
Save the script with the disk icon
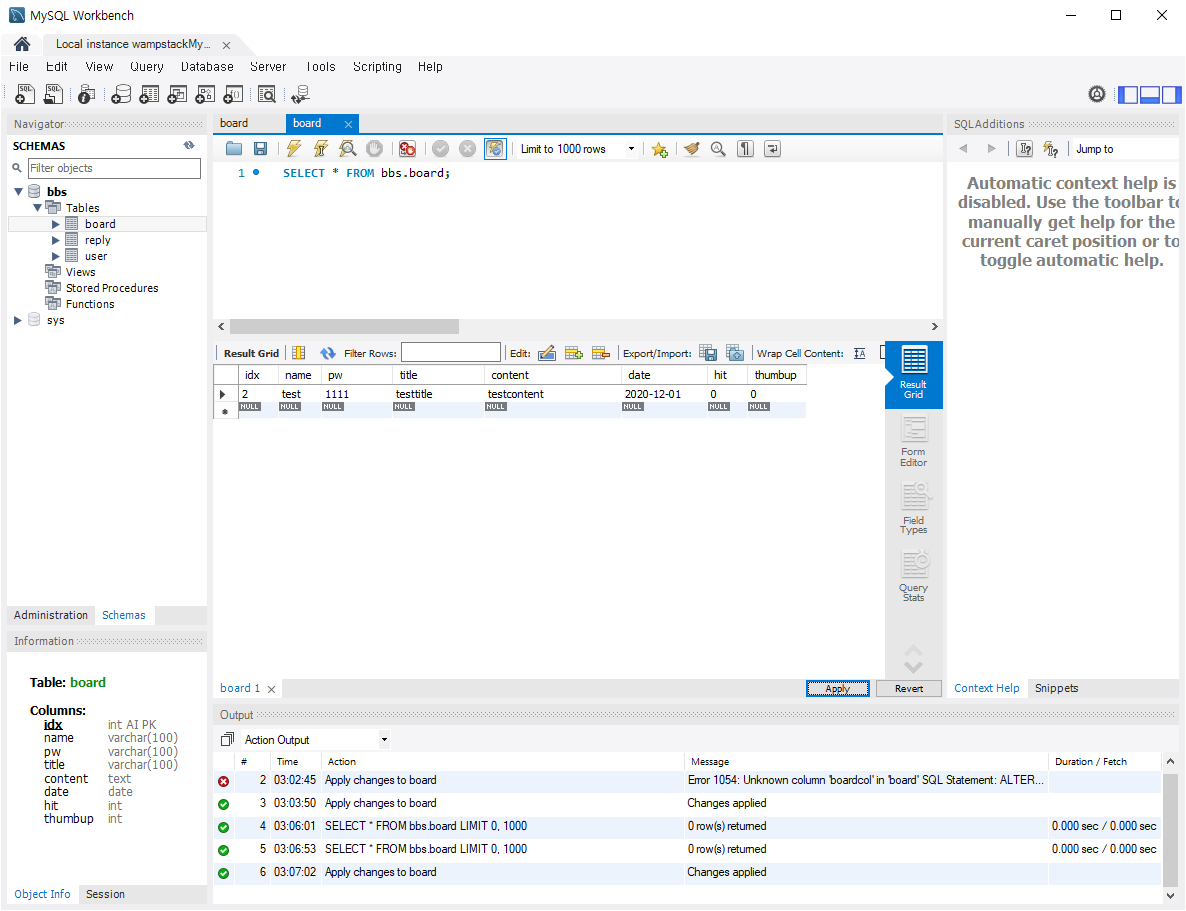point(260,149)
